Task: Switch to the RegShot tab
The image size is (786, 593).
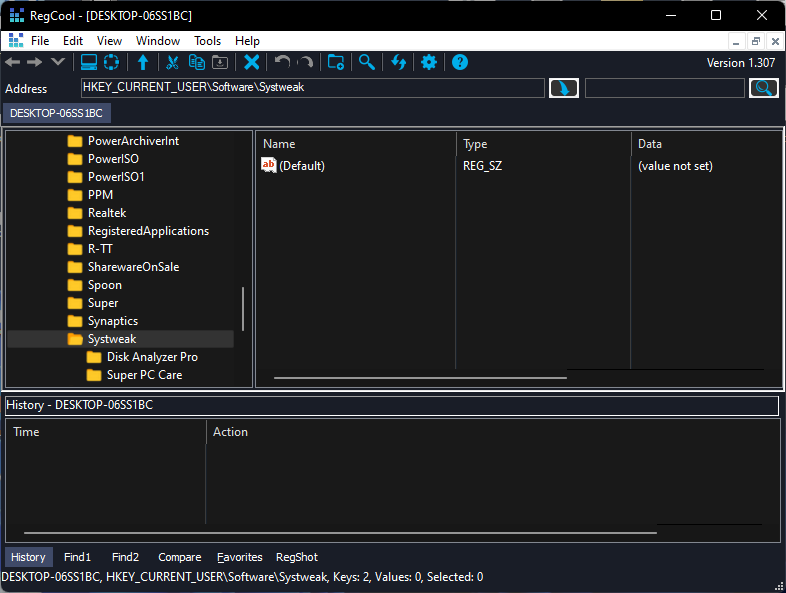Action: click(x=297, y=557)
